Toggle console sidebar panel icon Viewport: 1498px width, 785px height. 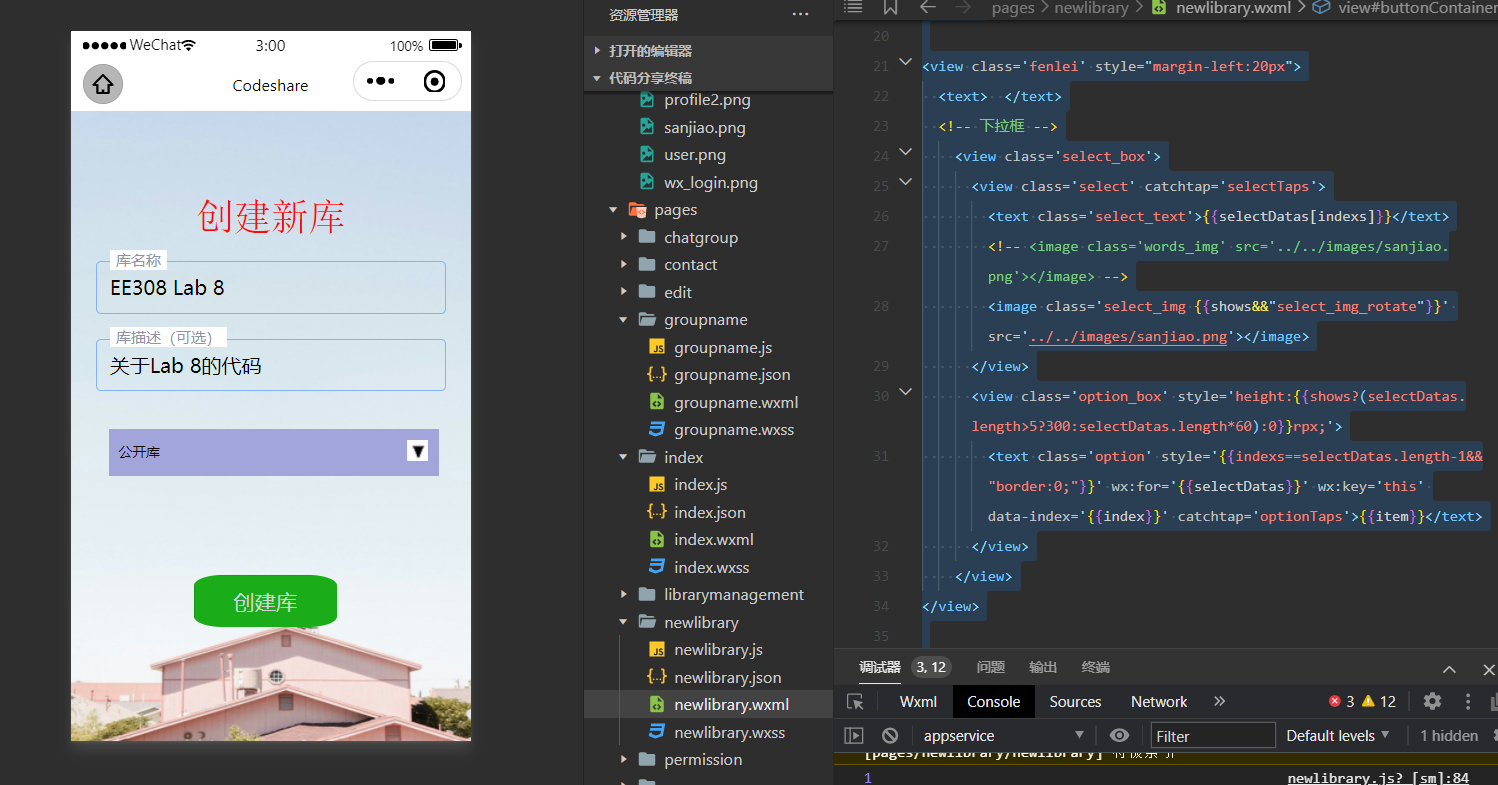point(854,736)
